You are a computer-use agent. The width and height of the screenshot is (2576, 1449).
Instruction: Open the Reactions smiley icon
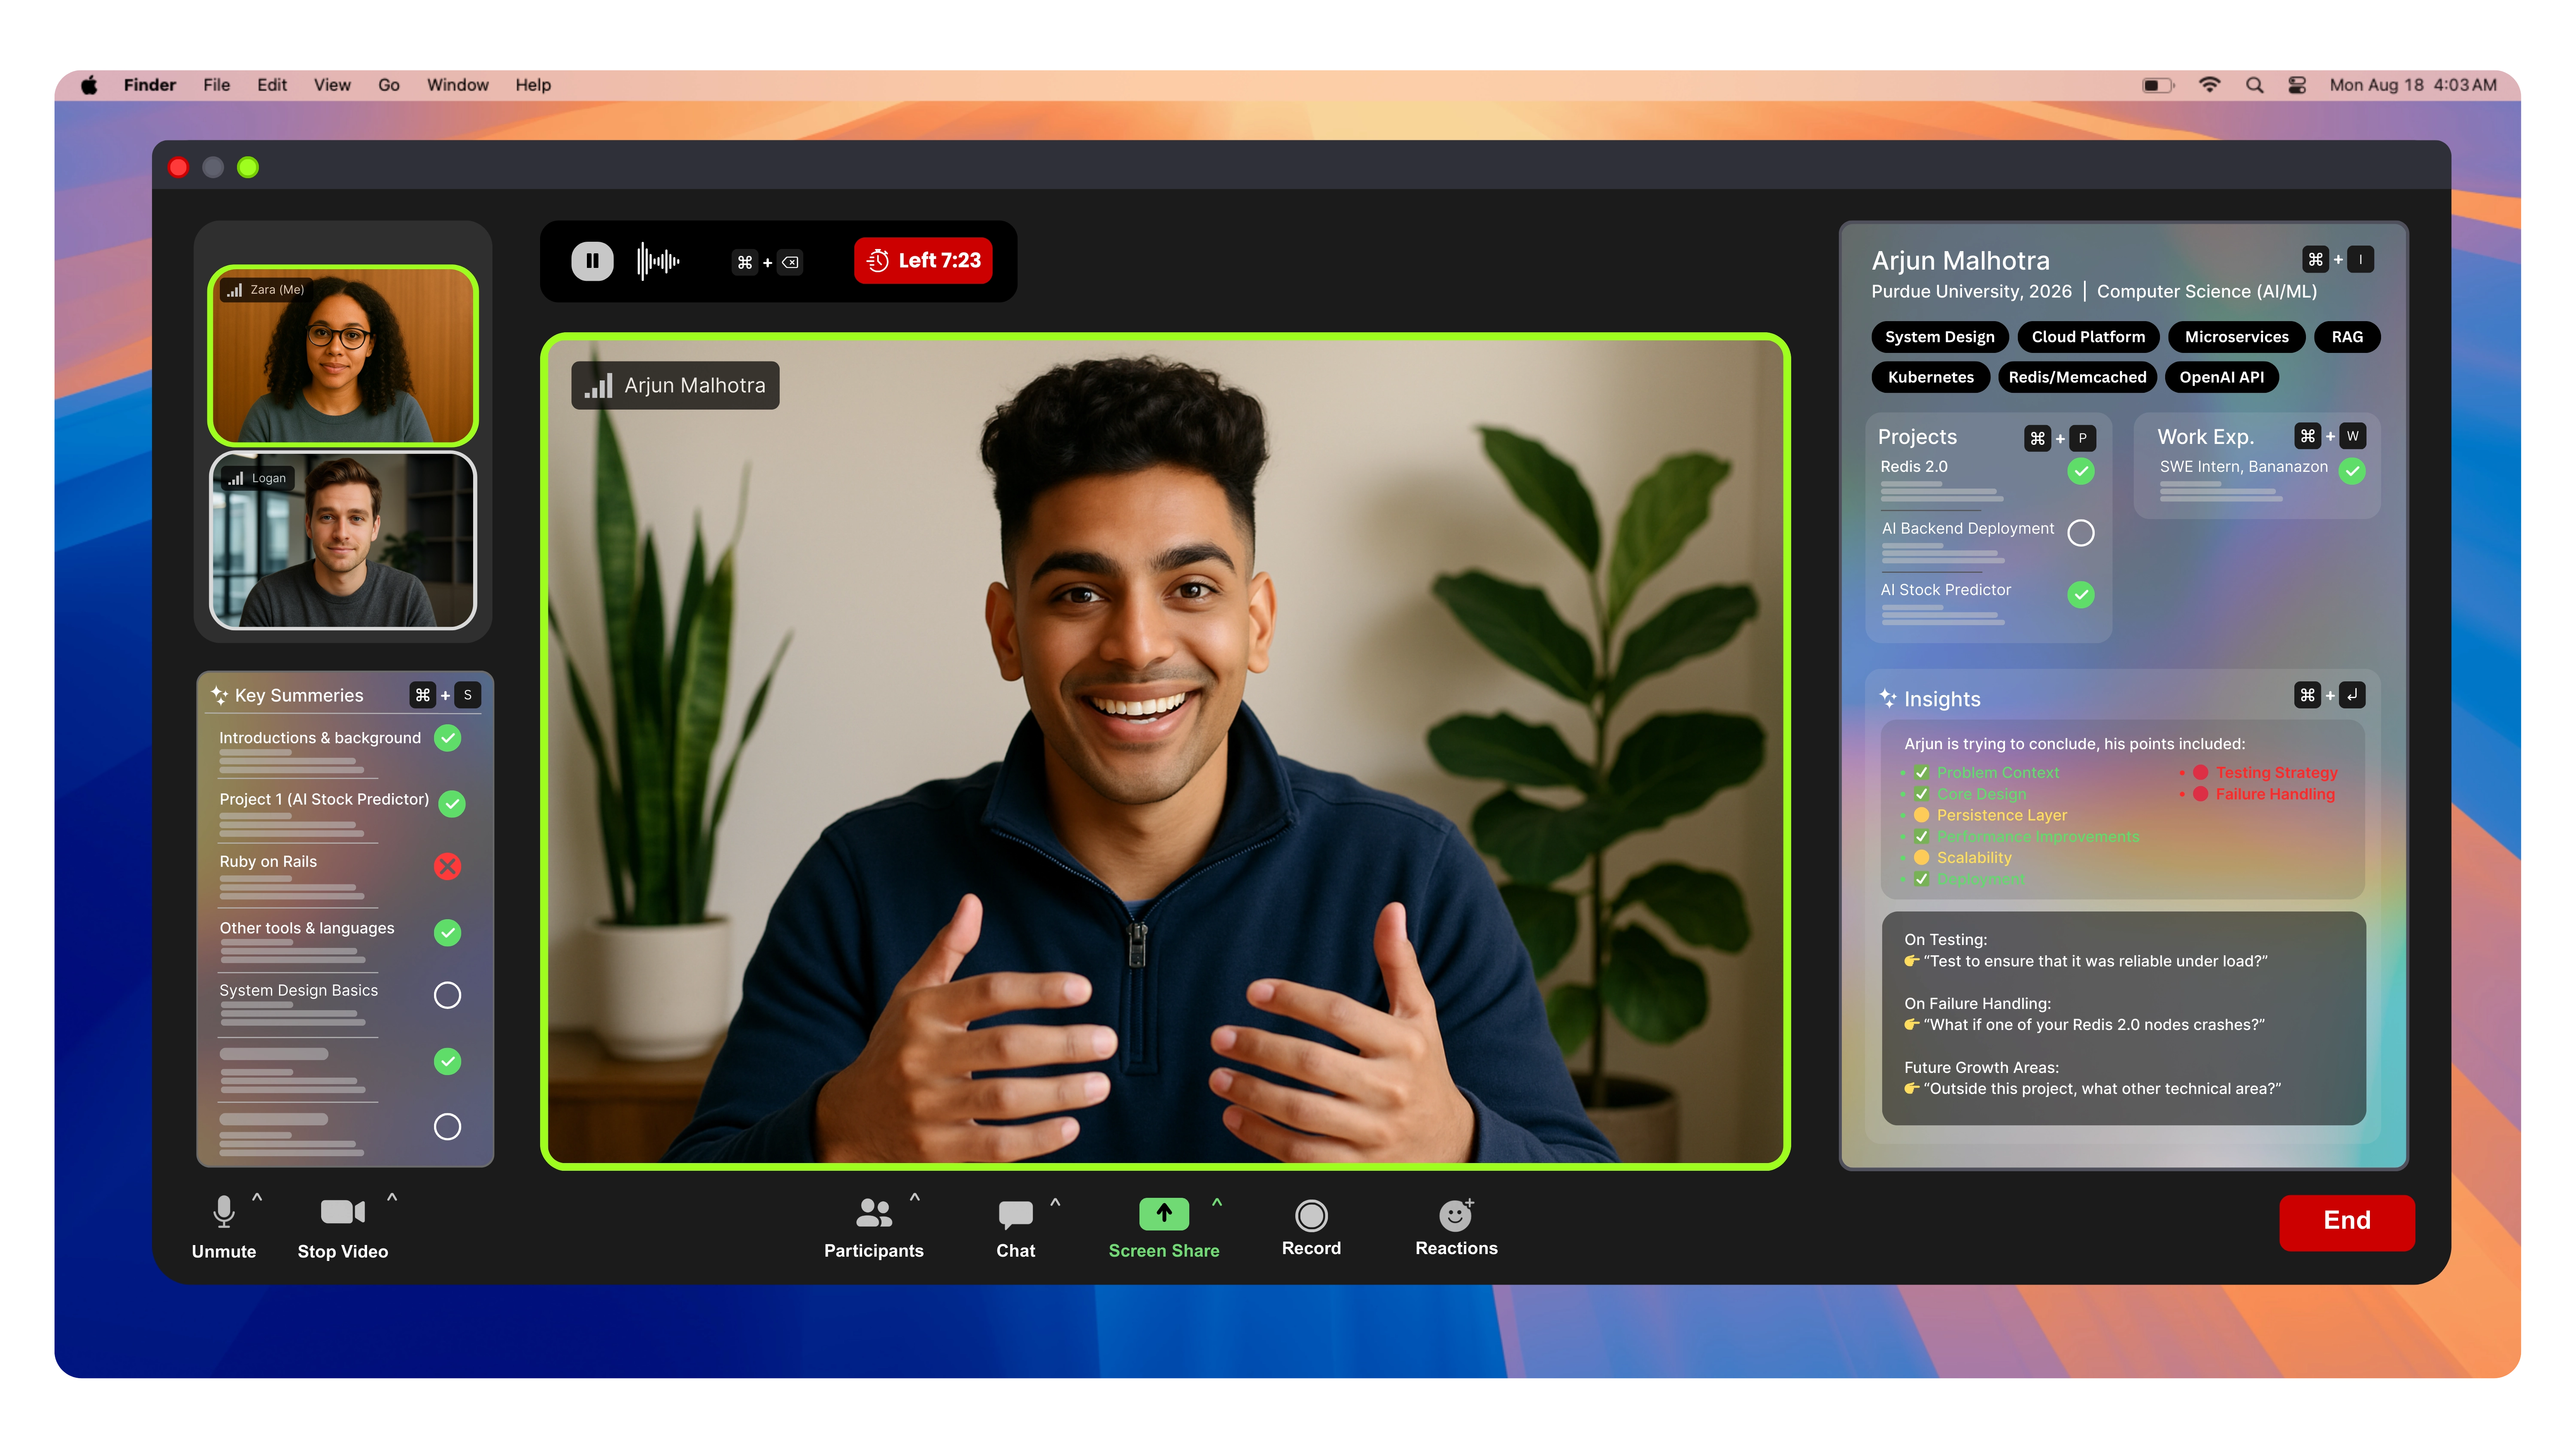1455,1215
